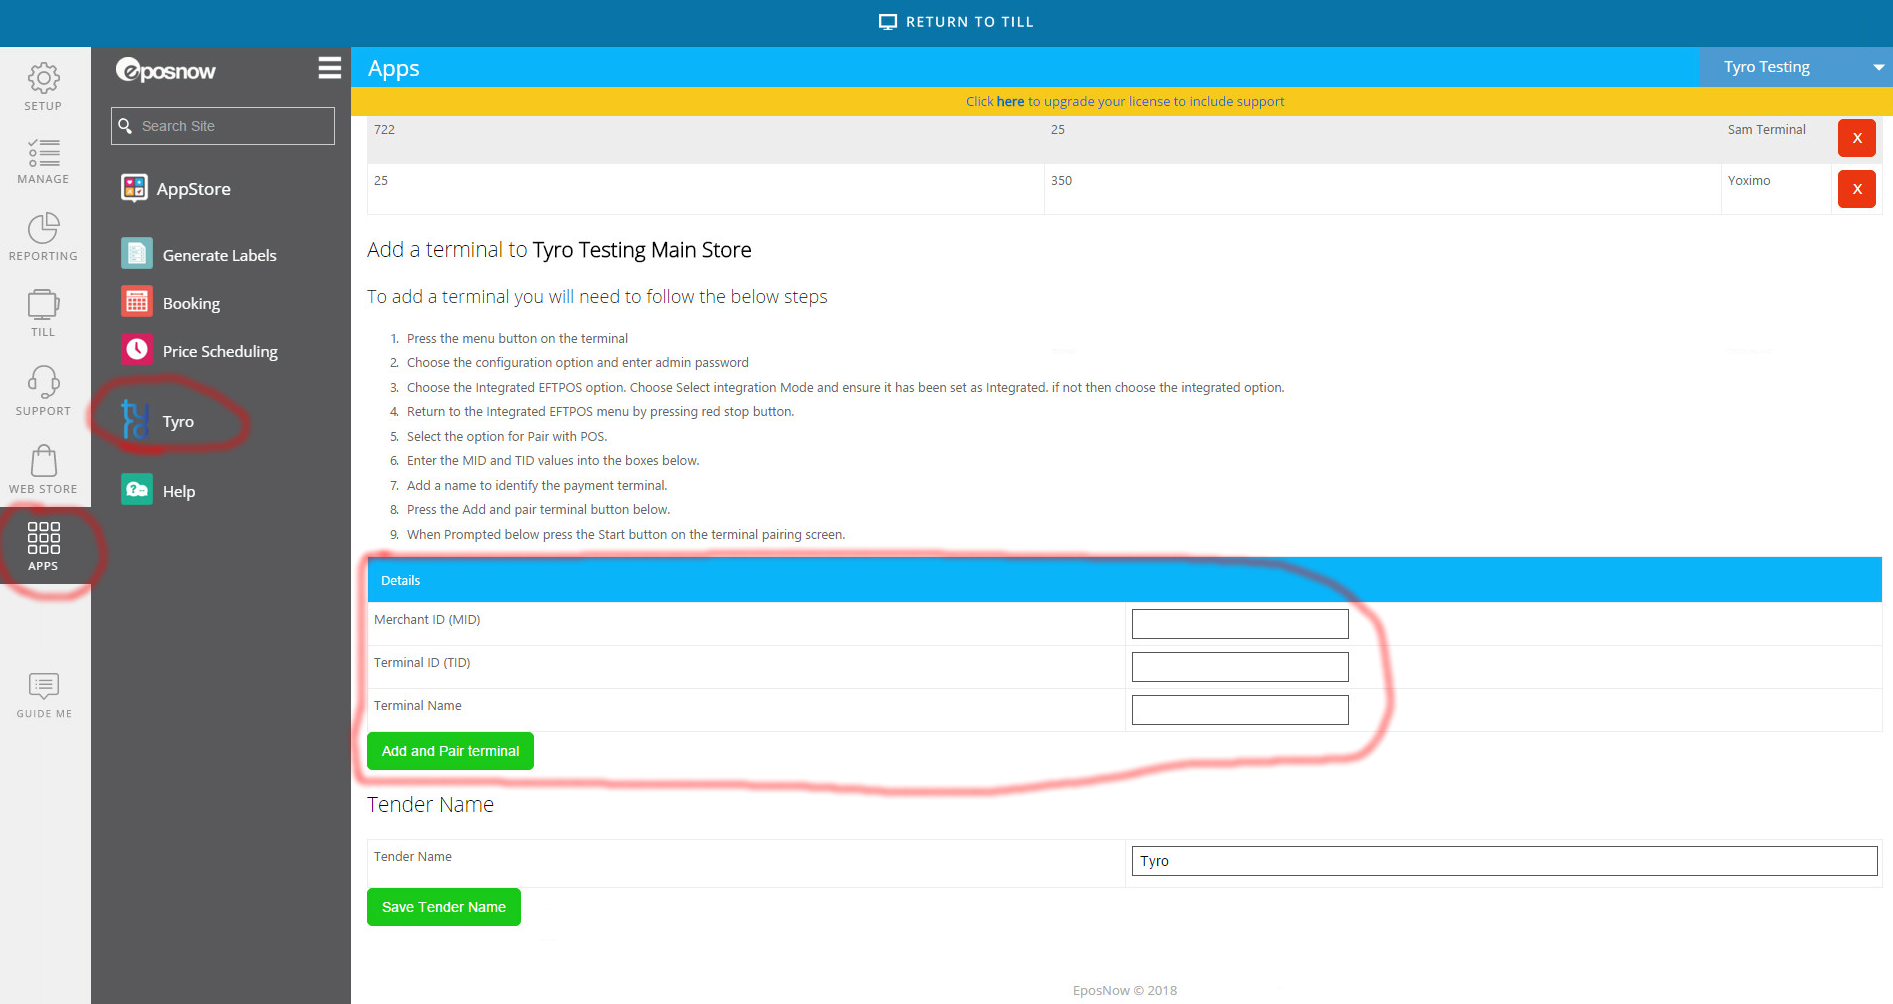1893x1004 pixels.
Task: Click here to upgrade your license
Action: click(x=1010, y=101)
